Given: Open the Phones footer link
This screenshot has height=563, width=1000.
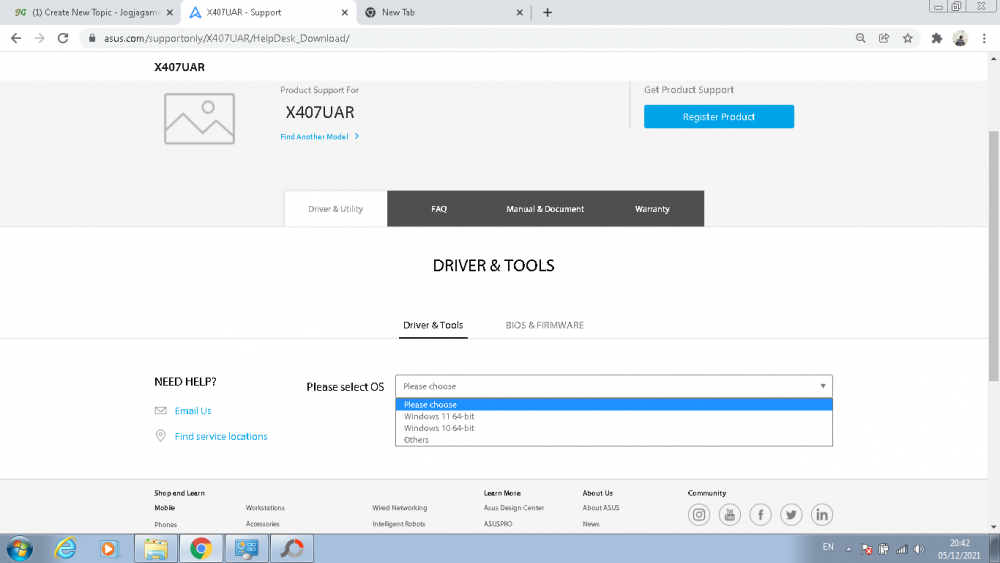Looking at the screenshot, I should click(x=166, y=524).
